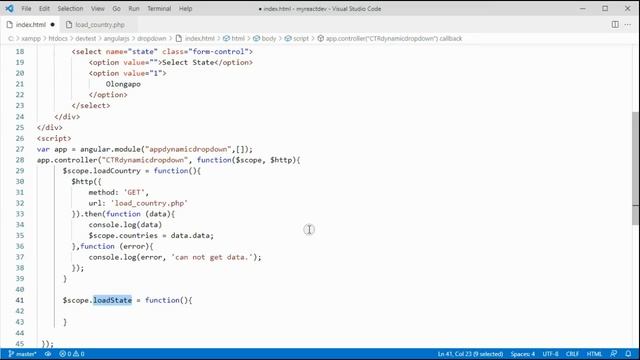Click line number 29 in gutter
Viewport: 640px width, 360px height.
pyautogui.click(x=20, y=171)
